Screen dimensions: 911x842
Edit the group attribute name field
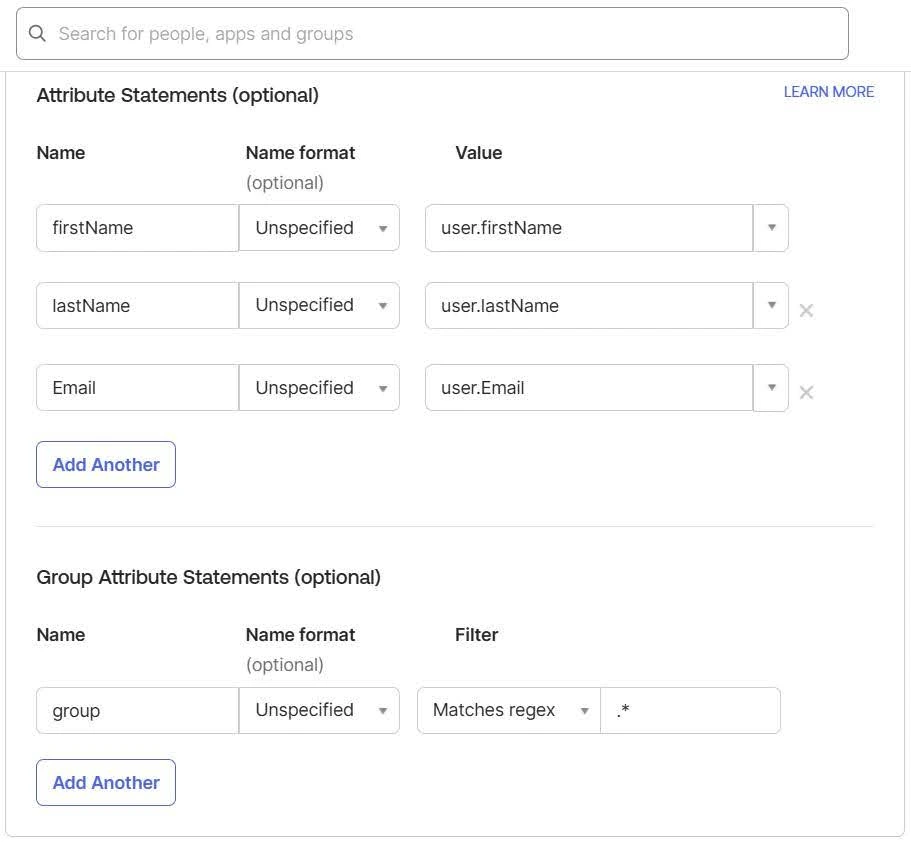(x=138, y=711)
